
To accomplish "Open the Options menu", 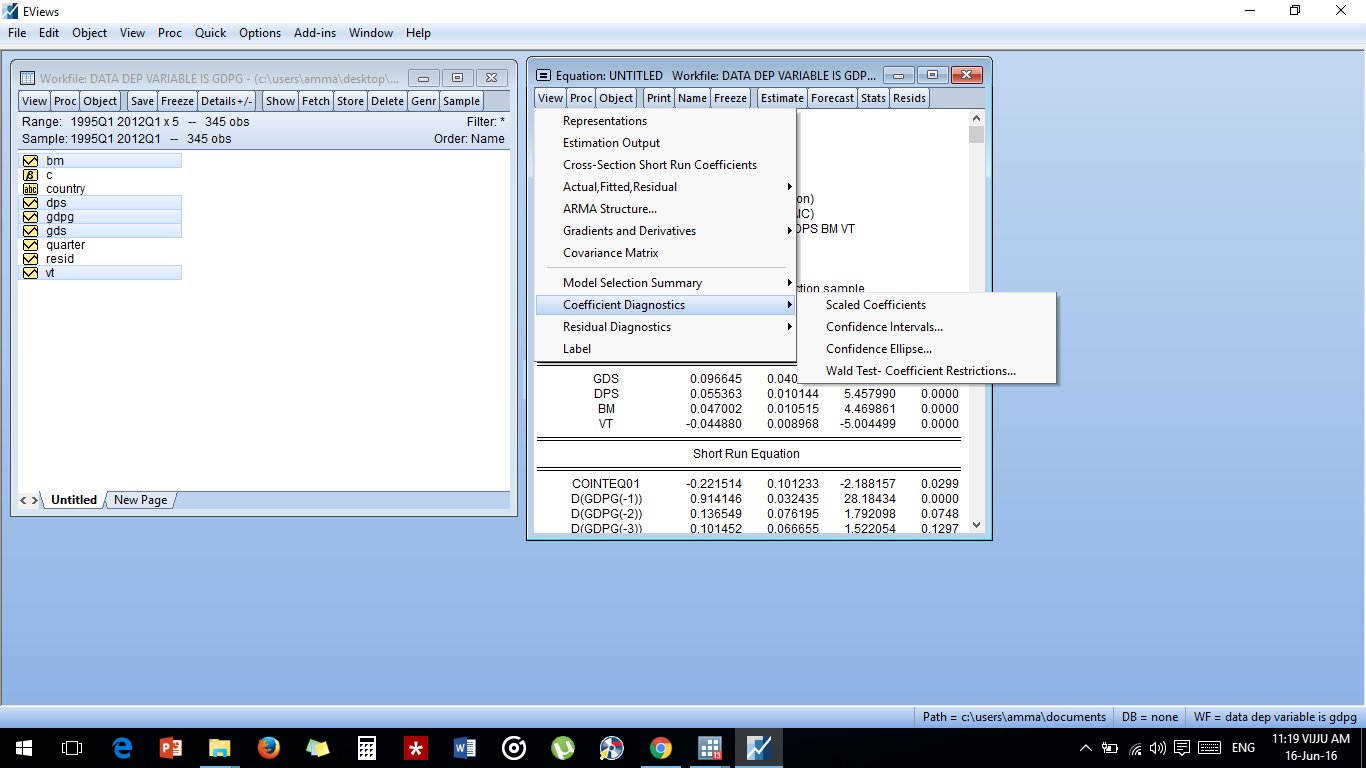I will 260,33.
